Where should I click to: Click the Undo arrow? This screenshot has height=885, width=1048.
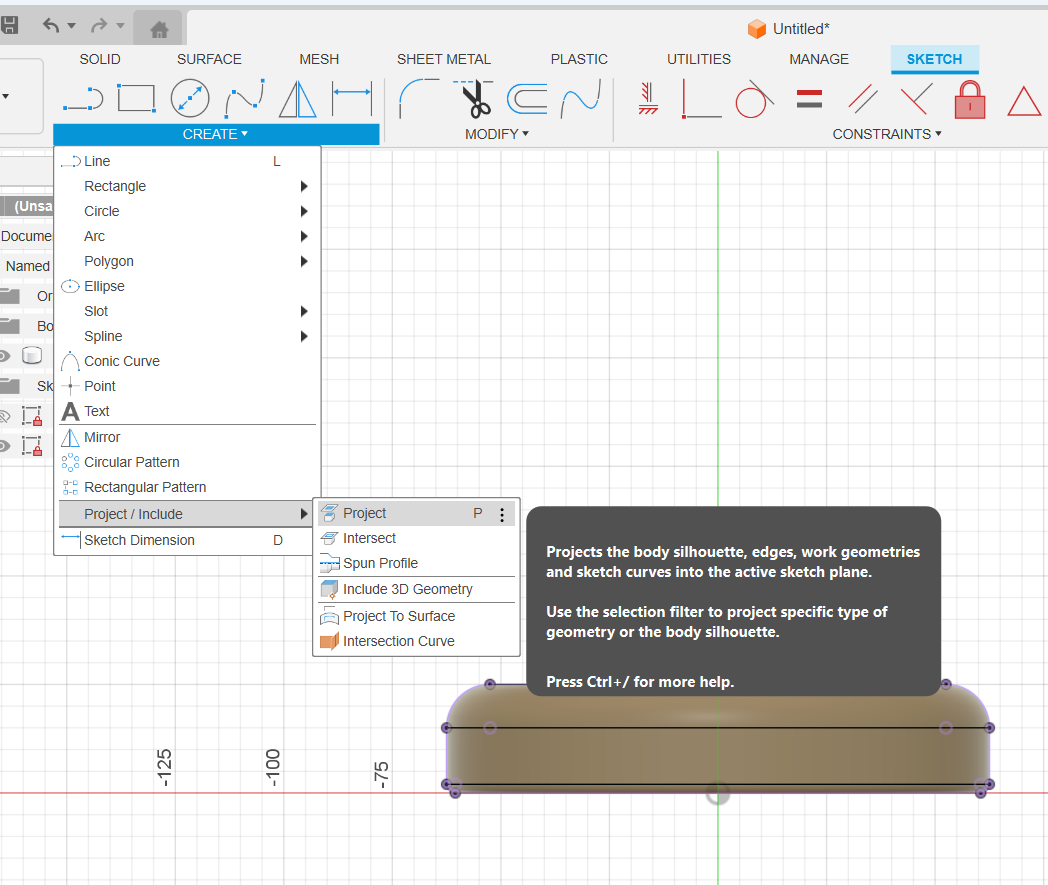51,25
